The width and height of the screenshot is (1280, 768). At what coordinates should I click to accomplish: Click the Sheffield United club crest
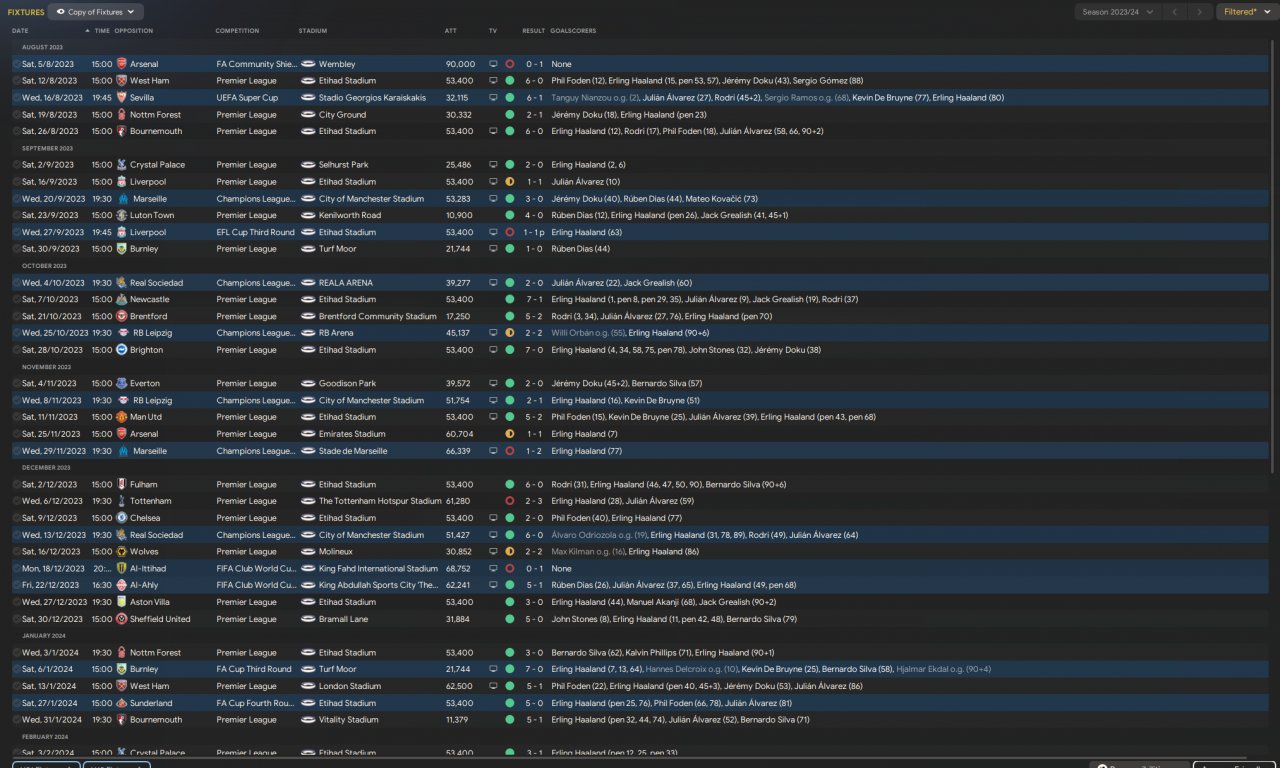(x=121, y=619)
